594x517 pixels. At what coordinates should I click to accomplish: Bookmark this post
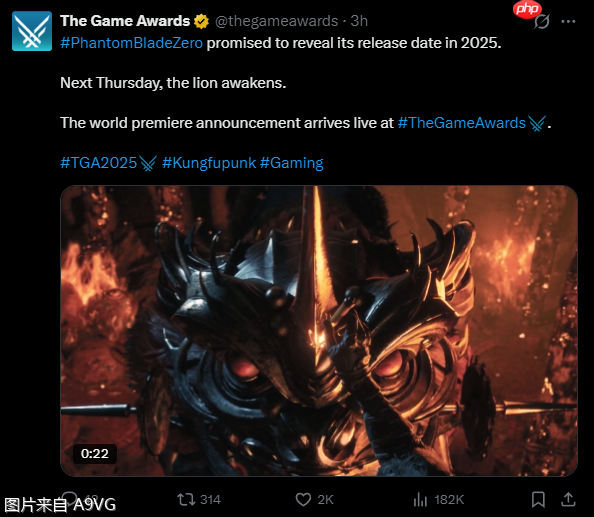pos(538,500)
